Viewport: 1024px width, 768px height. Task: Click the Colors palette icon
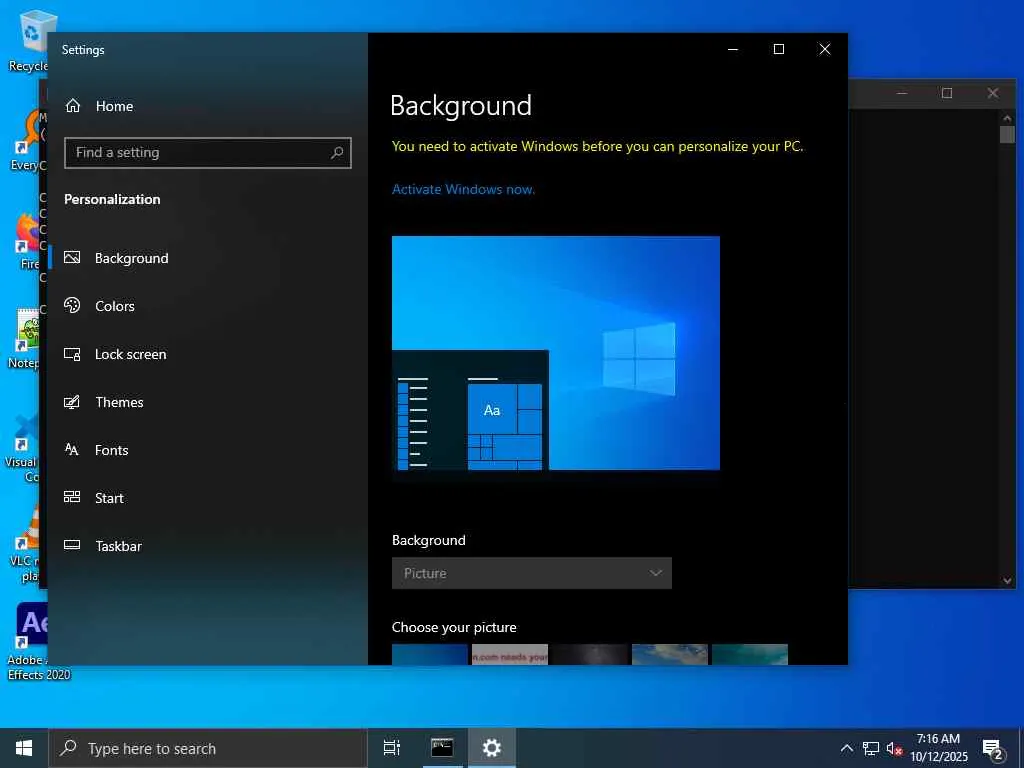pos(72,305)
